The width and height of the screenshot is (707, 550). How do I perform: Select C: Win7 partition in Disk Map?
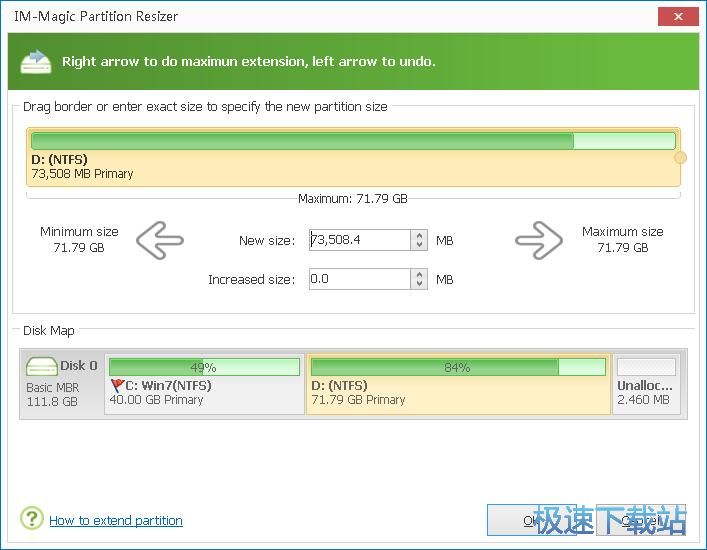[204, 384]
